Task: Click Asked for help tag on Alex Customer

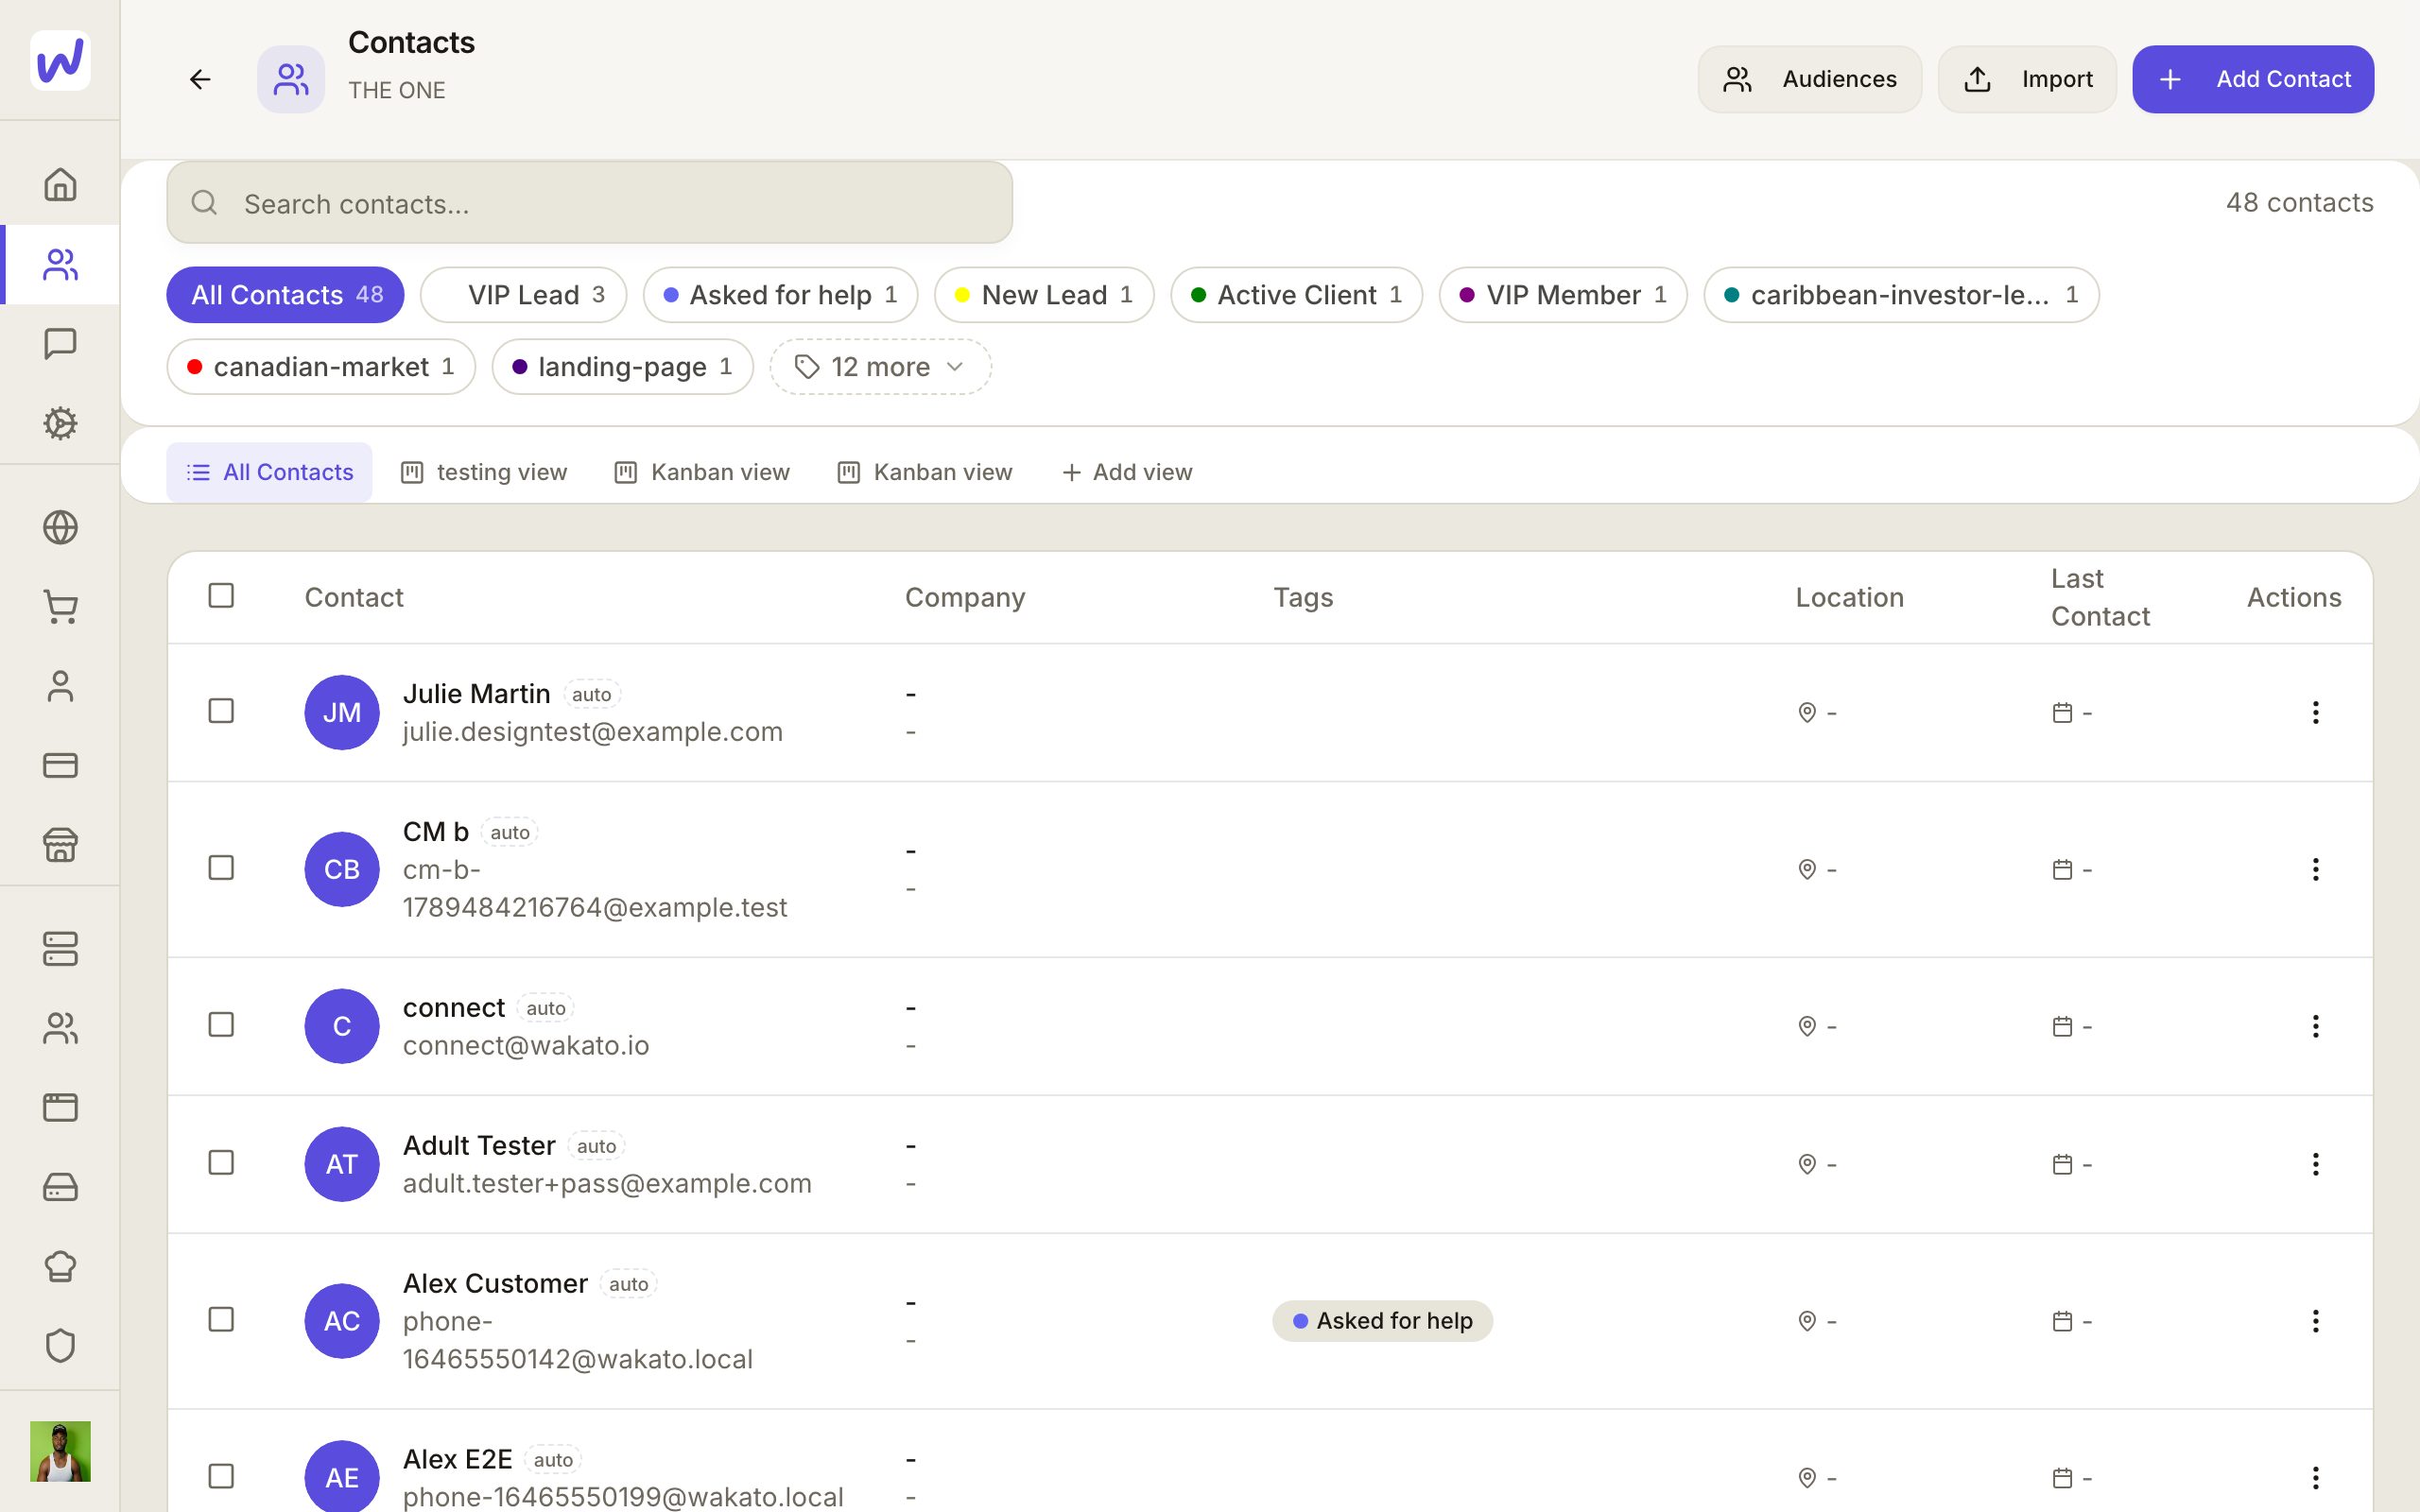Action: 1382,1320
